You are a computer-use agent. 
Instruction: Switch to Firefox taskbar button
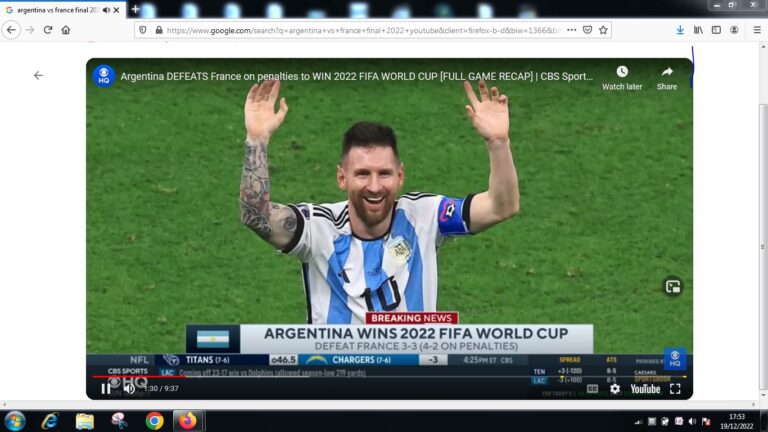[x=188, y=421]
